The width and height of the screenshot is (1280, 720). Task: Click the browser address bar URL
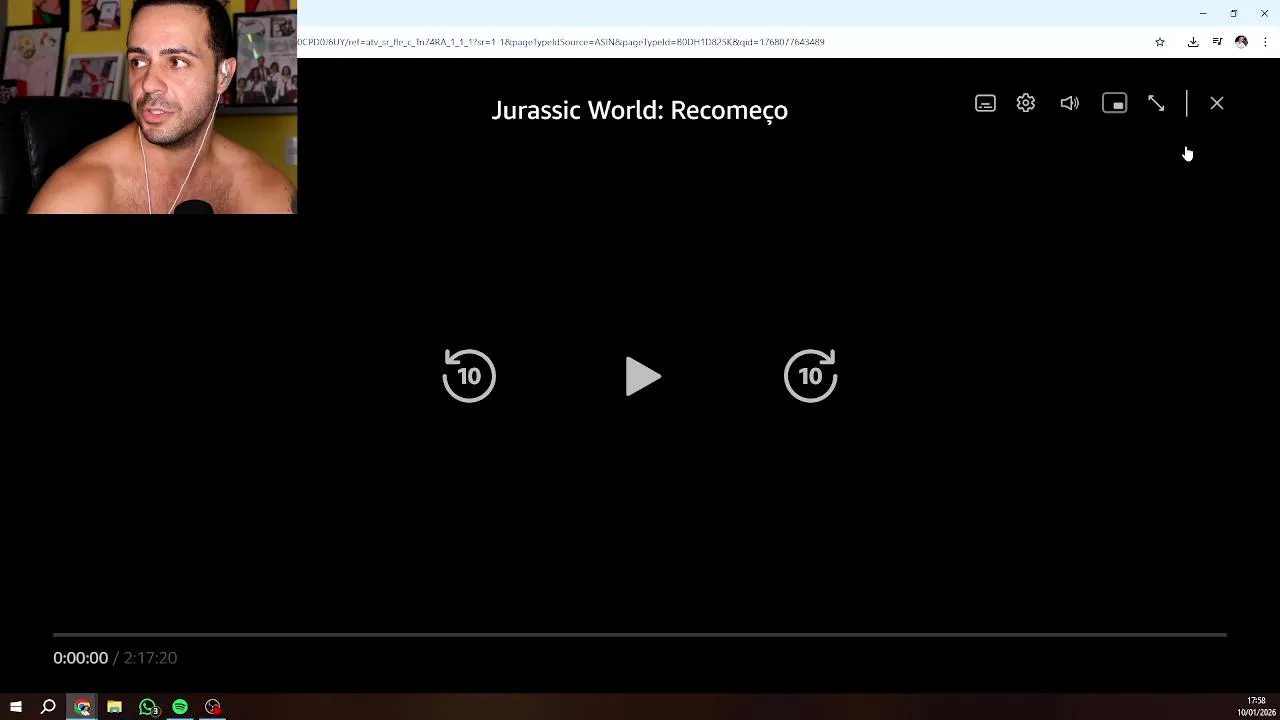[561, 42]
